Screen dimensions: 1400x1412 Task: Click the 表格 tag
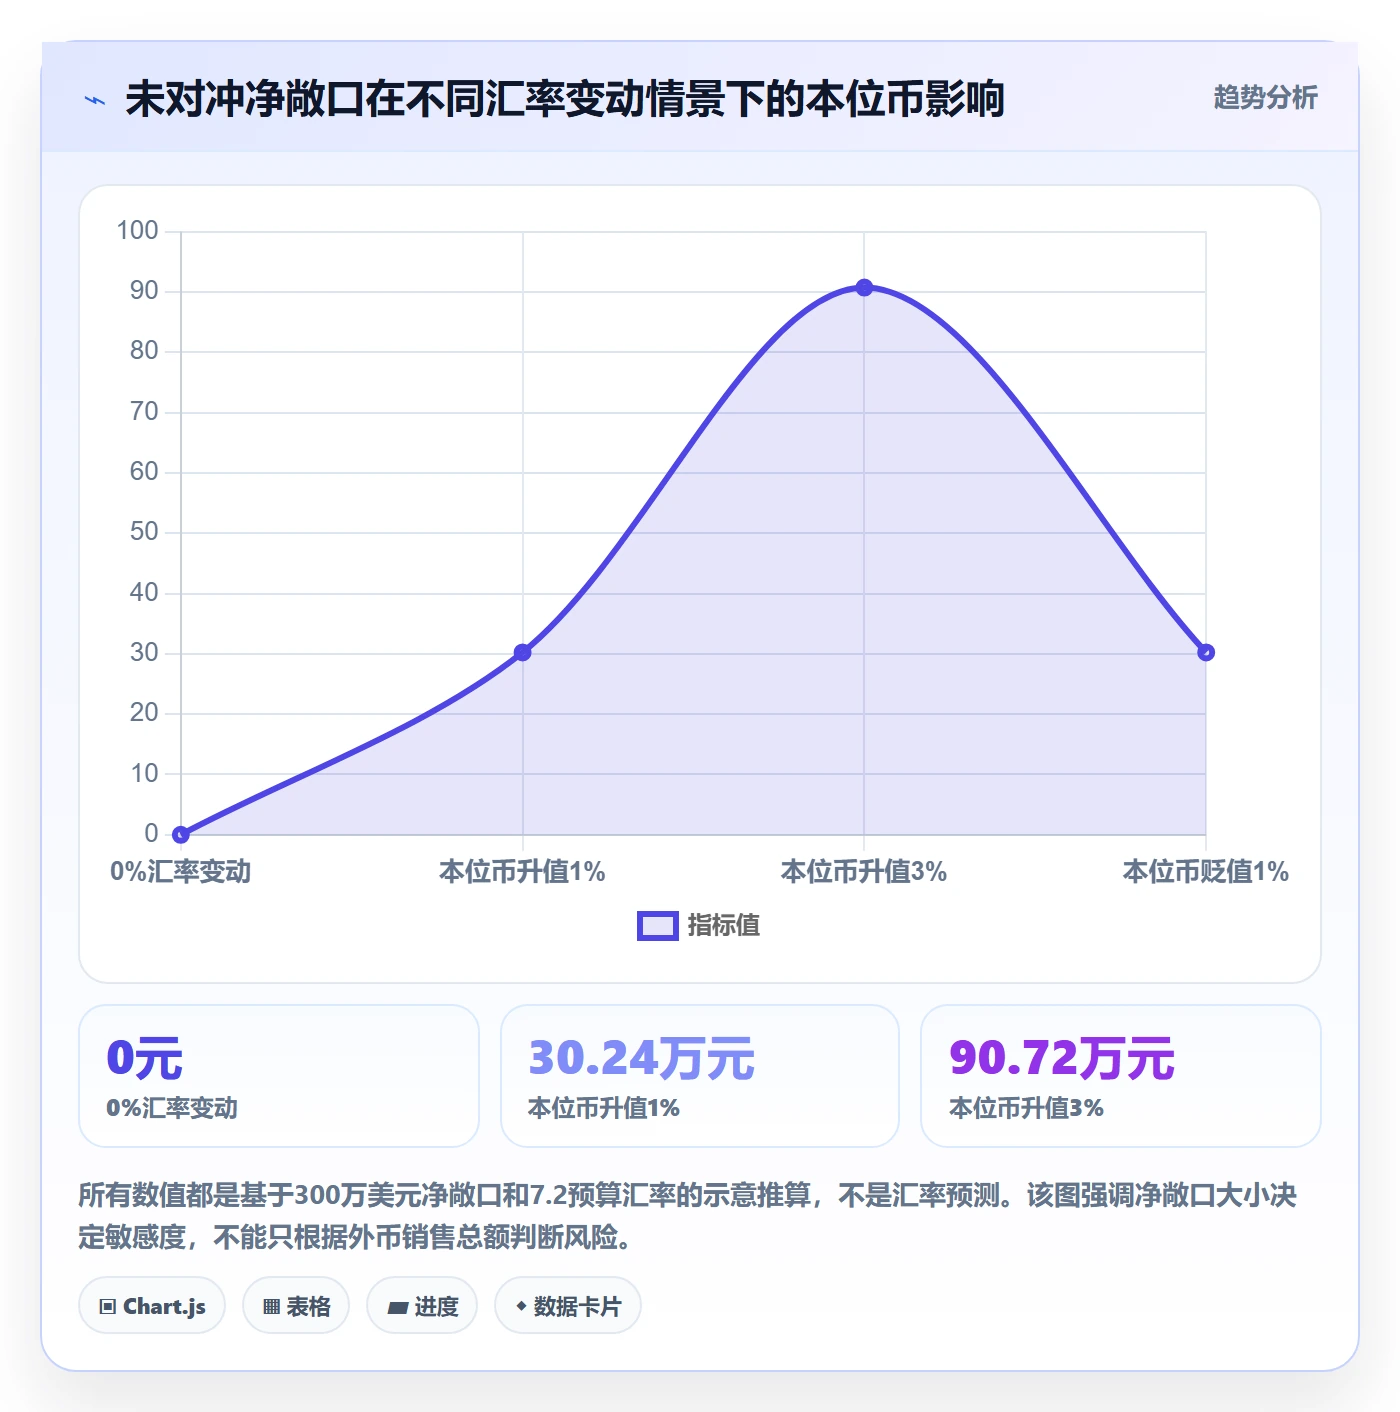(x=296, y=1305)
